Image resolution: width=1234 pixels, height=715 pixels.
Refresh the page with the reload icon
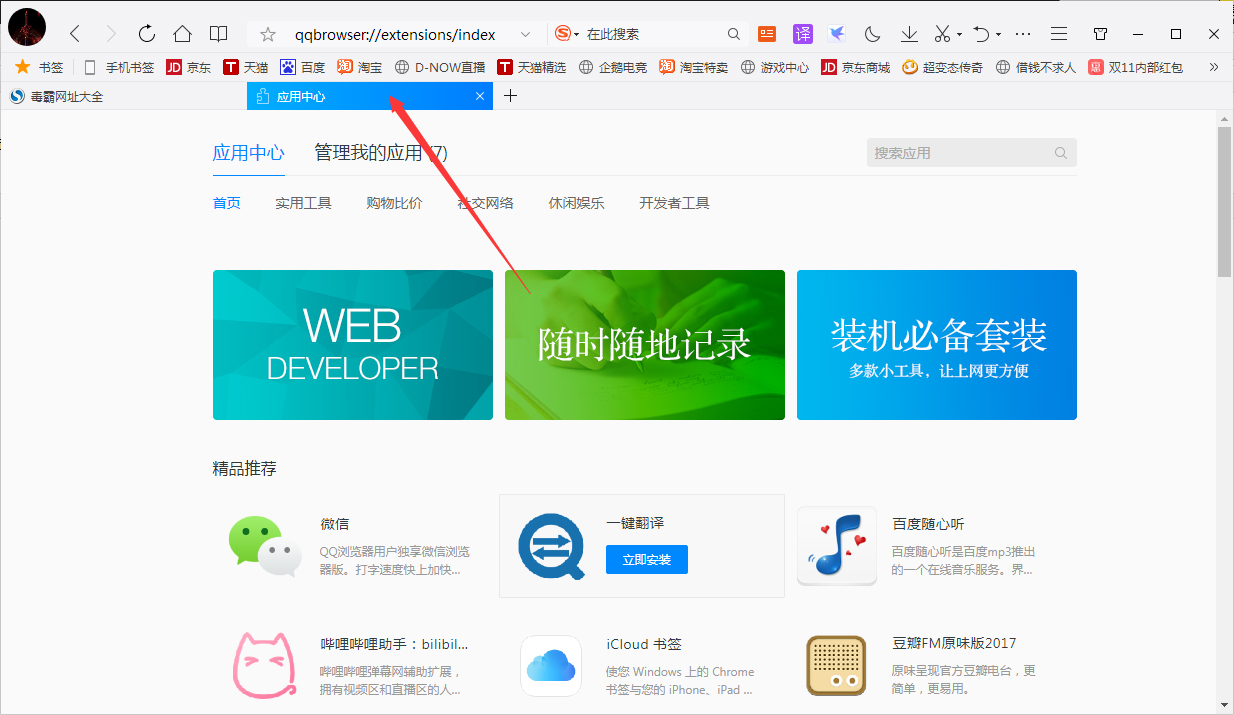(x=146, y=33)
